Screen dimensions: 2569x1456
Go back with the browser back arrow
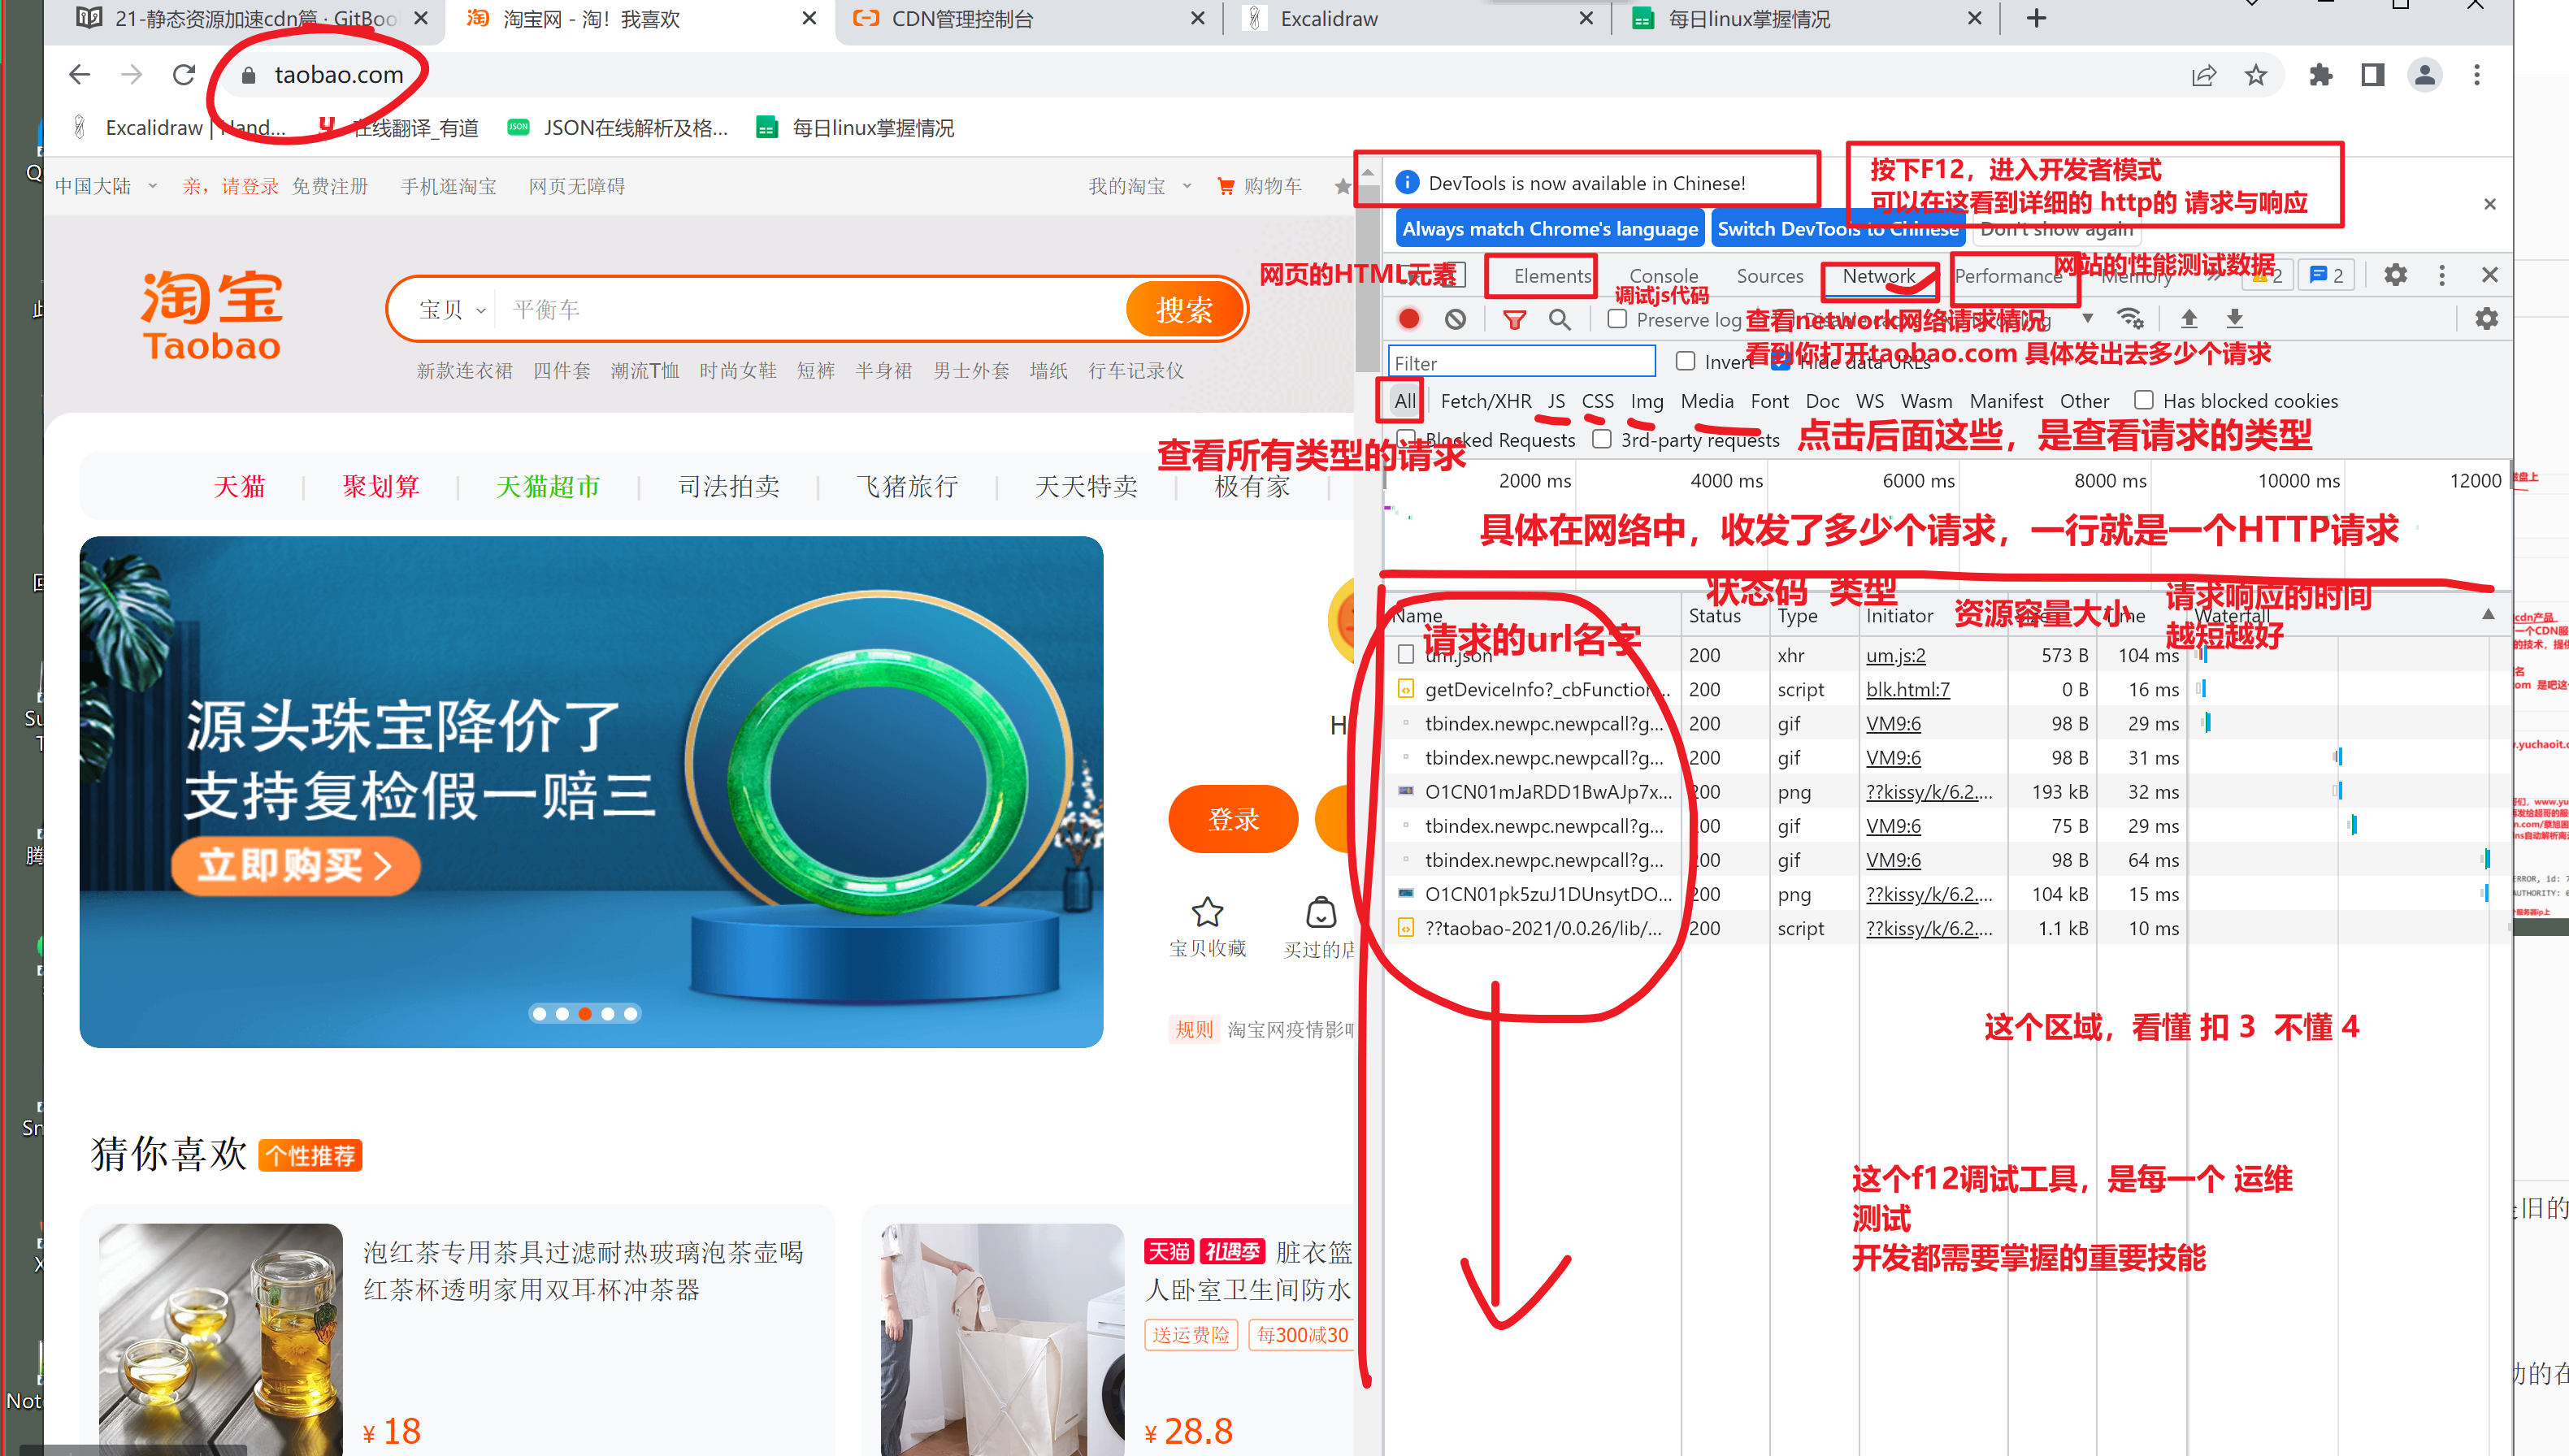pyautogui.click(x=79, y=74)
